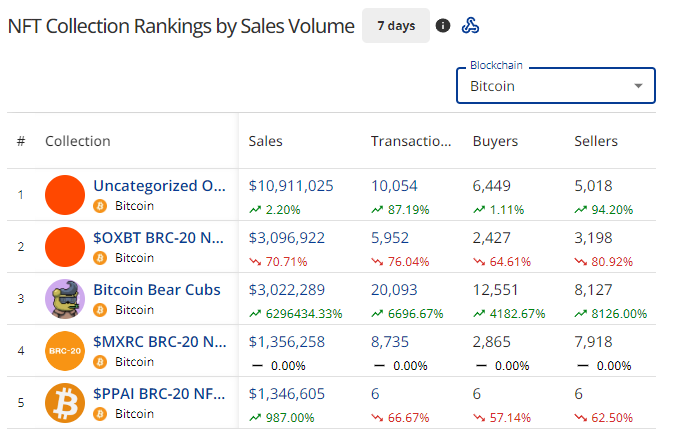This screenshot has height=429, width=681.
Task: Click the blue network share icon
Action: [470, 26]
